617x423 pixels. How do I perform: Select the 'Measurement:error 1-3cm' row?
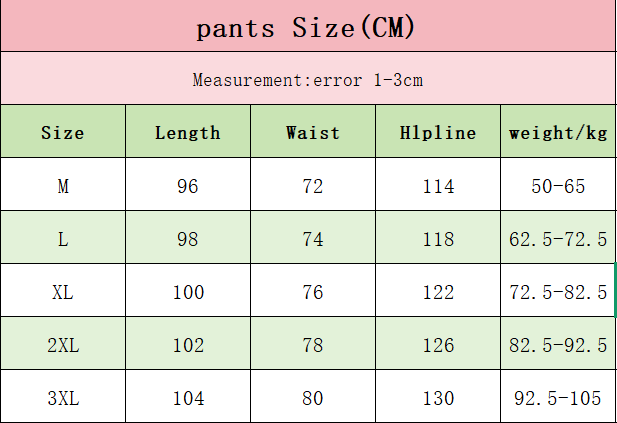coord(308,78)
